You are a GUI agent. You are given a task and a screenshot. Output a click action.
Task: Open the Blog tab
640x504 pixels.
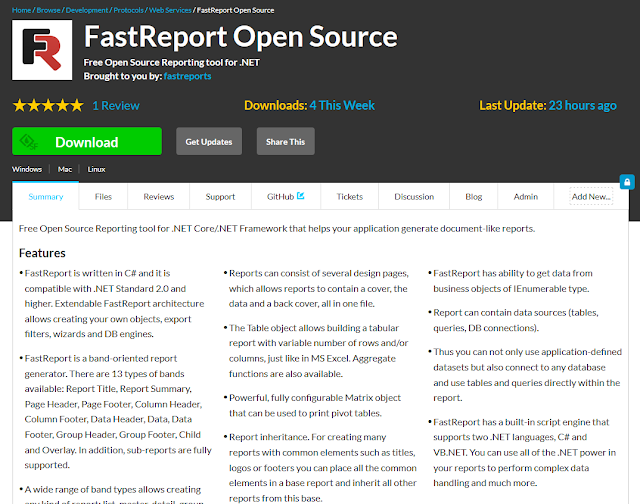pyautogui.click(x=473, y=197)
